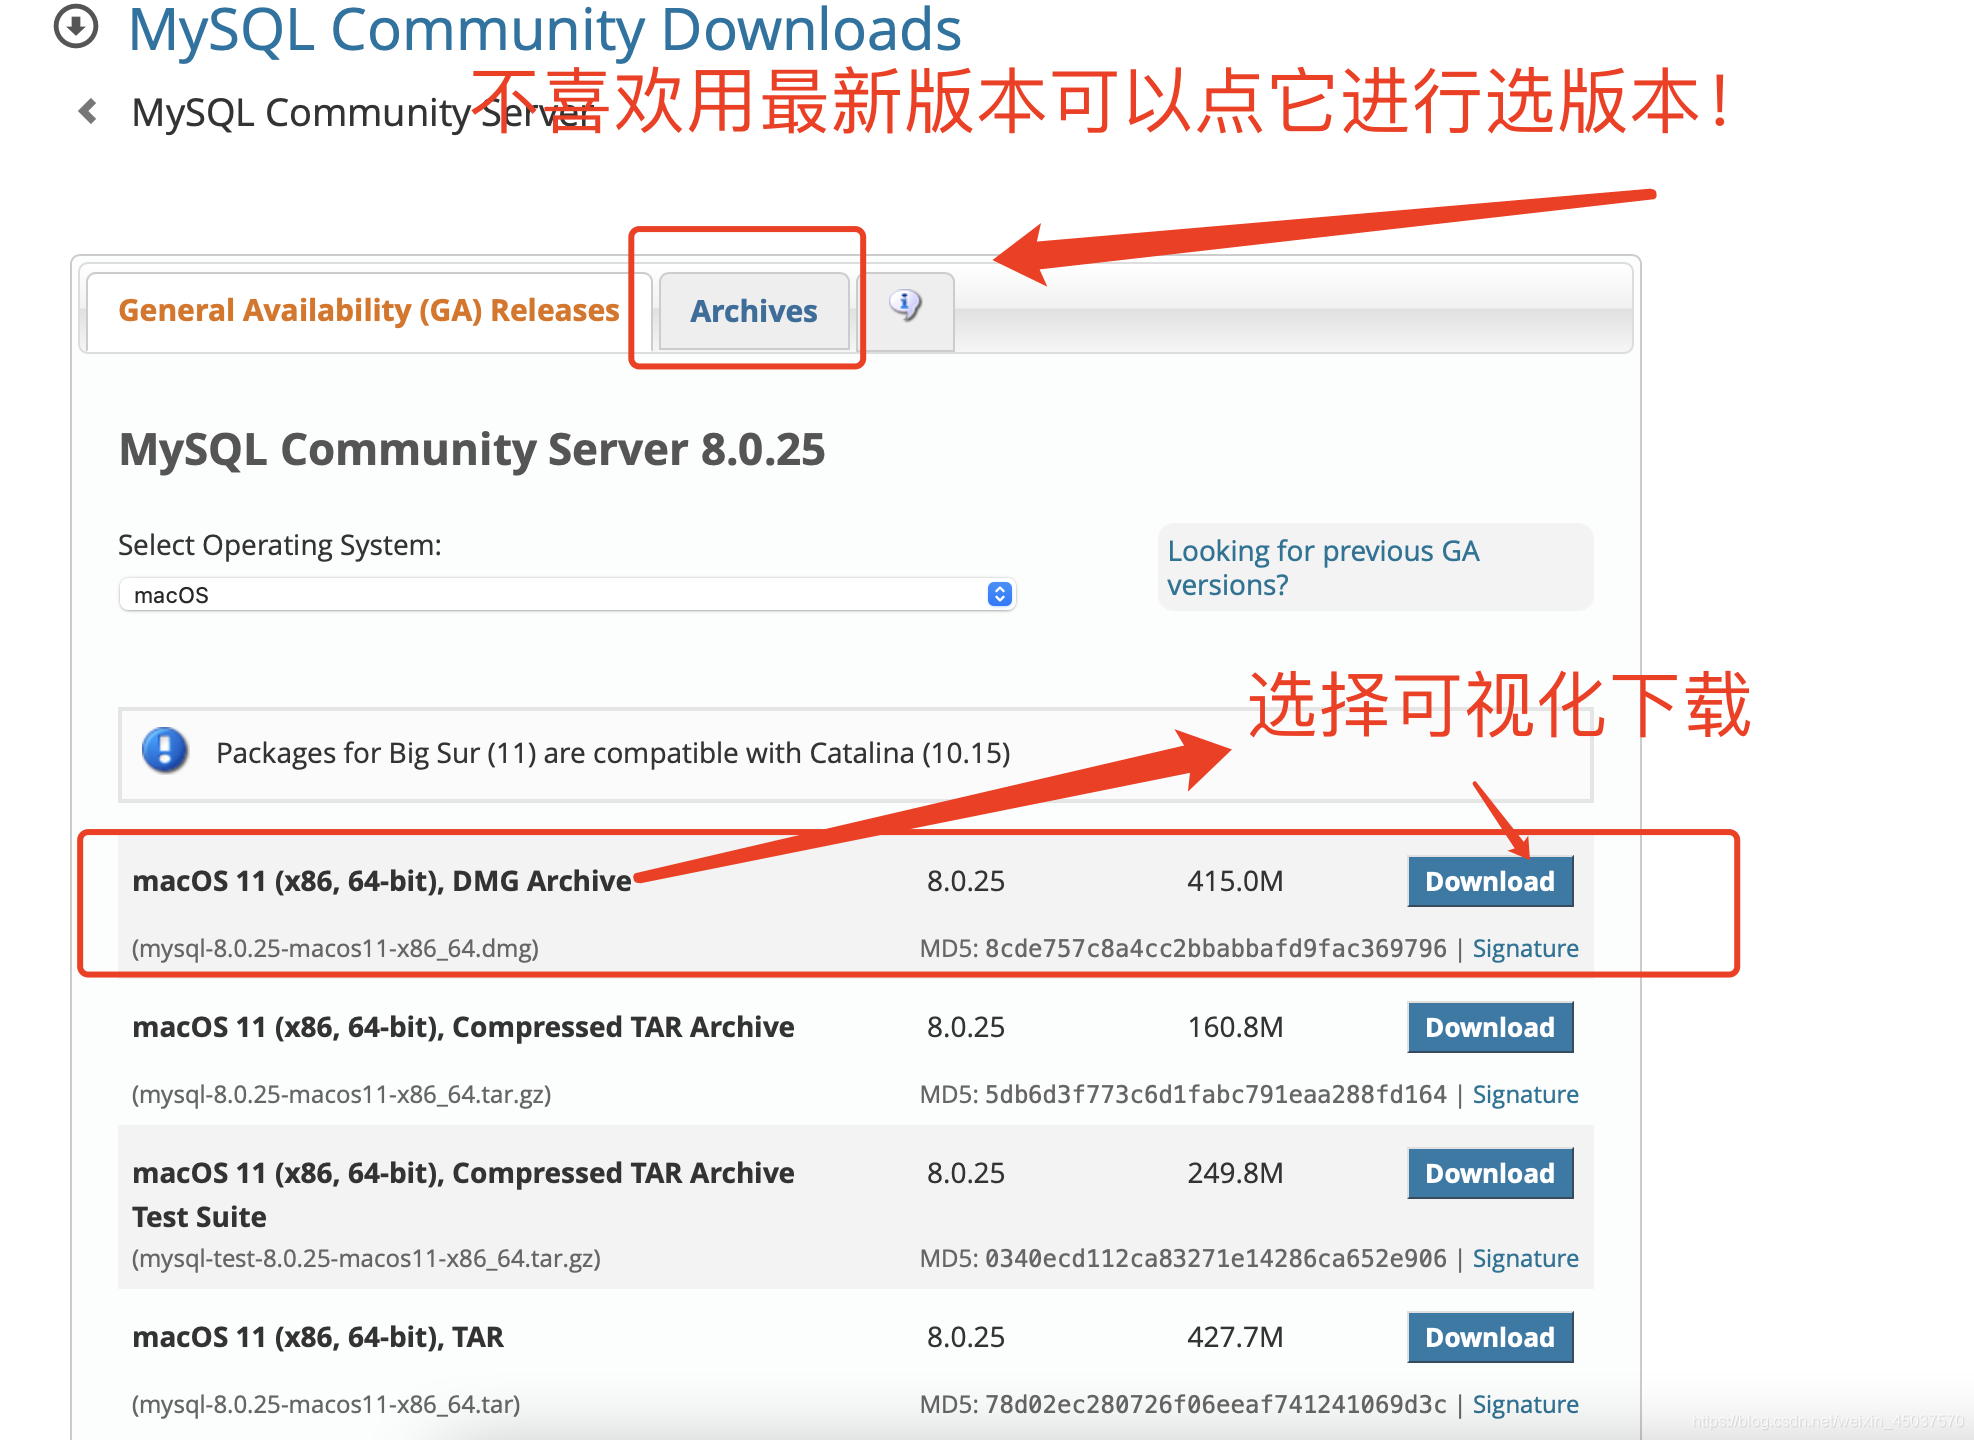Select filename (mysql-8.0.25-macos11-x86_64.tar.gz)

pyautogui.click(x=341, y=1094)
